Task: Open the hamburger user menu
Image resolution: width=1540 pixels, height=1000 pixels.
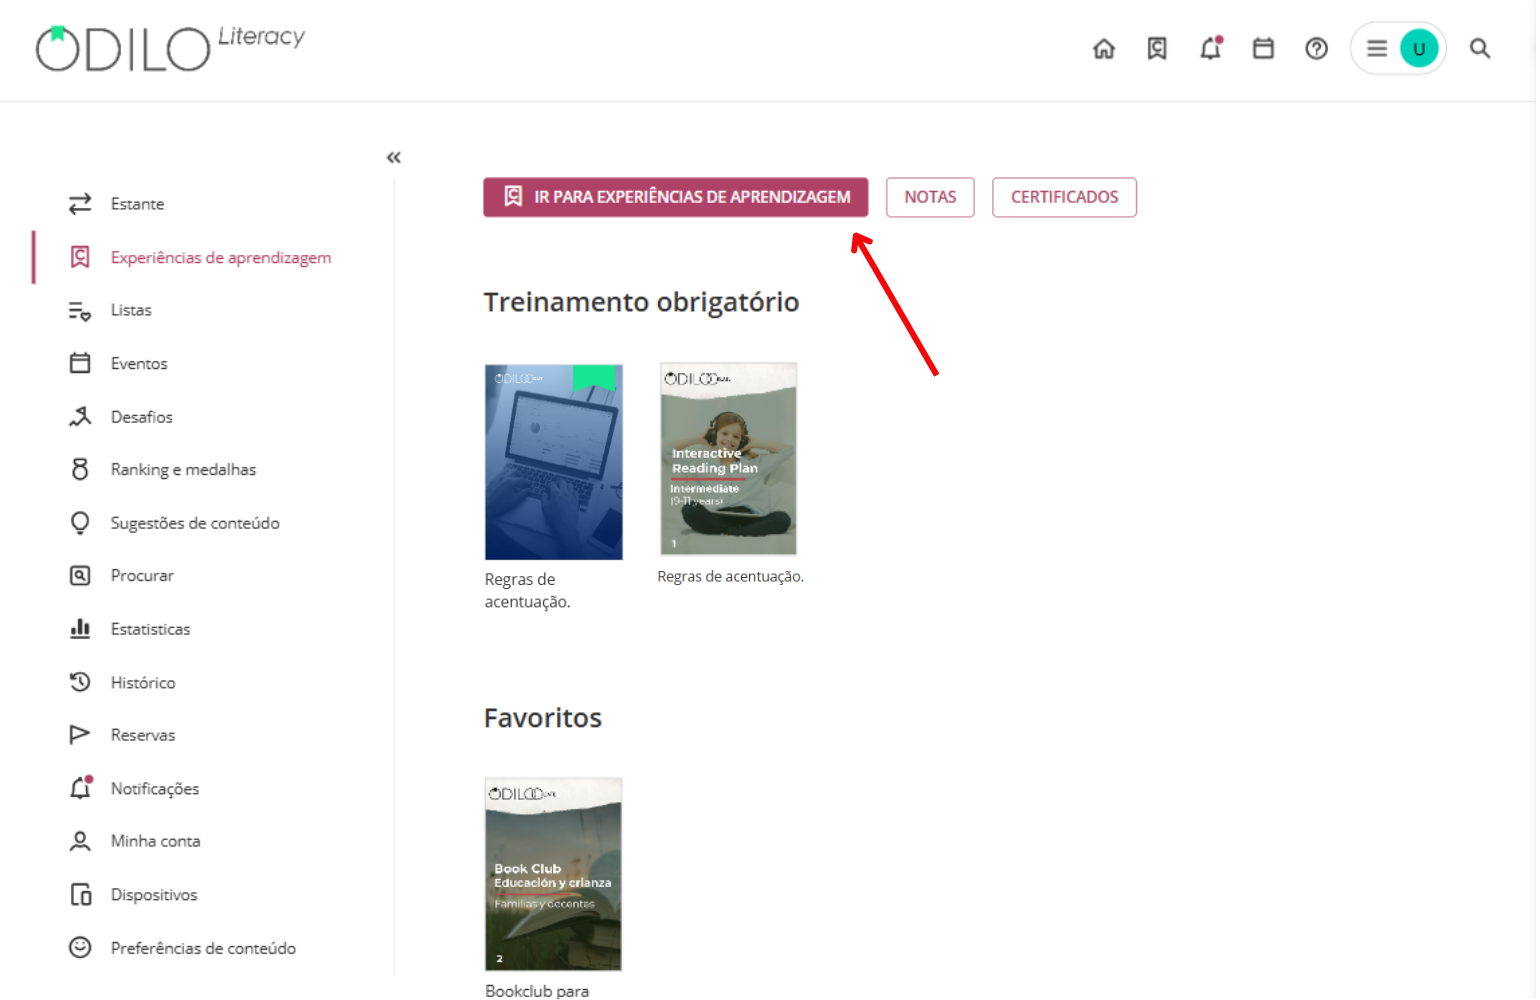Action: [1377, 48]
